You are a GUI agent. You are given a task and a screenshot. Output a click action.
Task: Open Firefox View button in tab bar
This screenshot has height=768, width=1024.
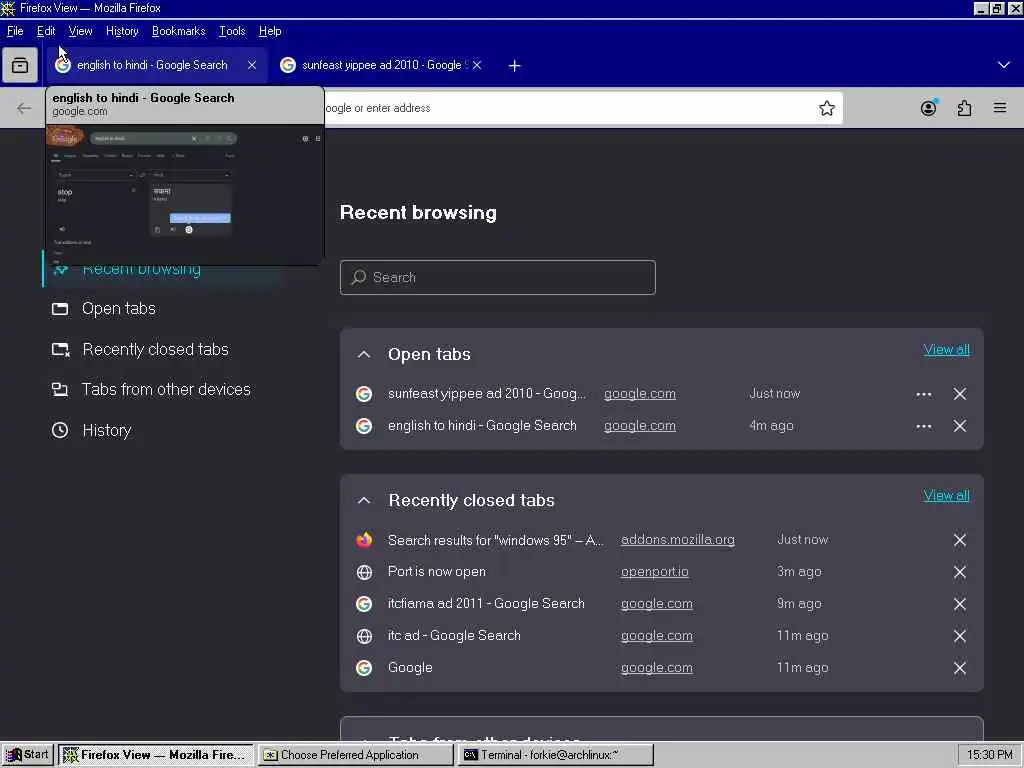20,65
